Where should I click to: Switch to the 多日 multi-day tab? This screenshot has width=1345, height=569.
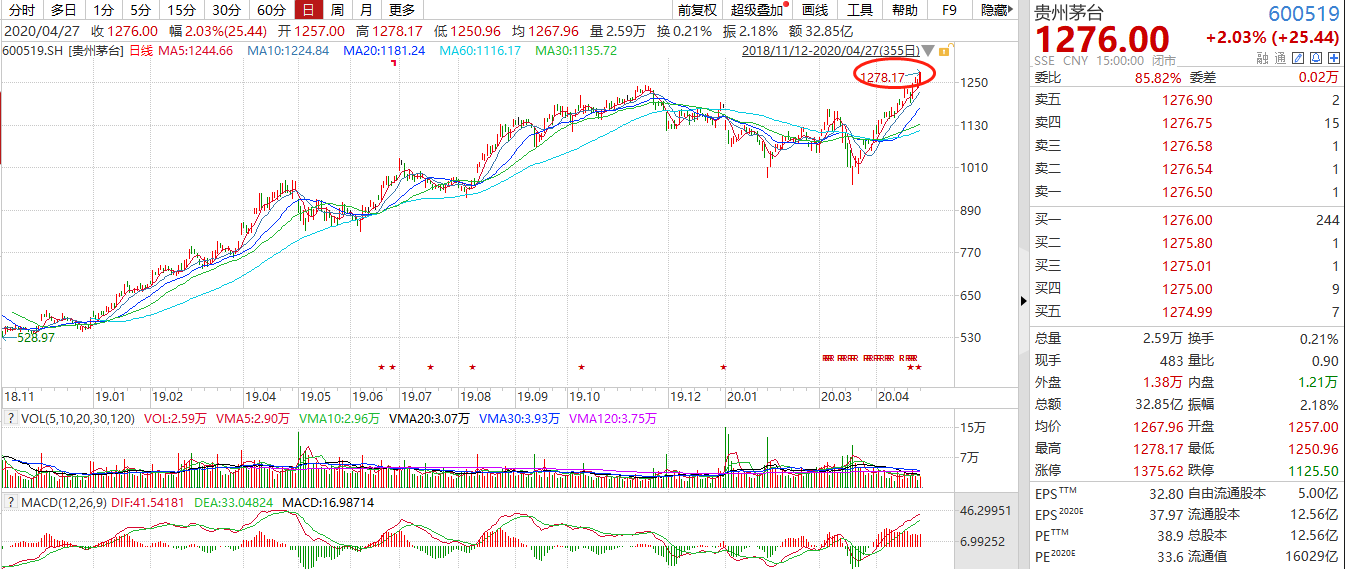[x=64, y=10]
